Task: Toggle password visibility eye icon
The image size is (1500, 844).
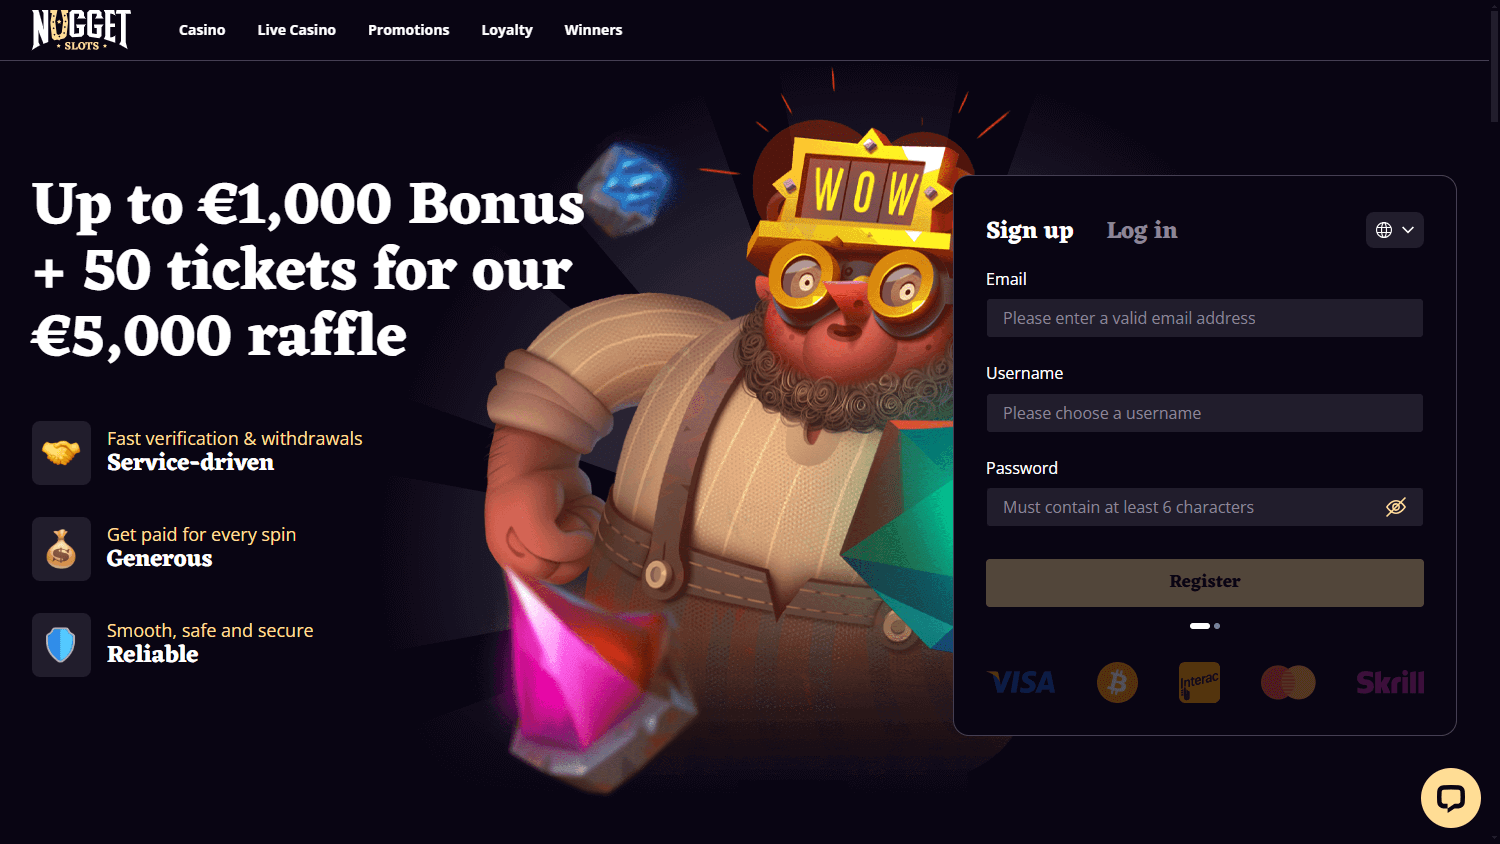Action: coord(1396,507)
